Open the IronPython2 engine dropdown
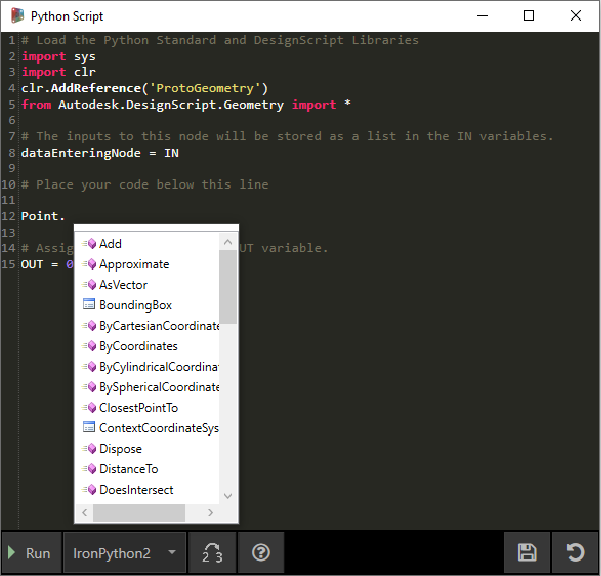This screenshot has width=601, height=576. click(x=123, y=552)
